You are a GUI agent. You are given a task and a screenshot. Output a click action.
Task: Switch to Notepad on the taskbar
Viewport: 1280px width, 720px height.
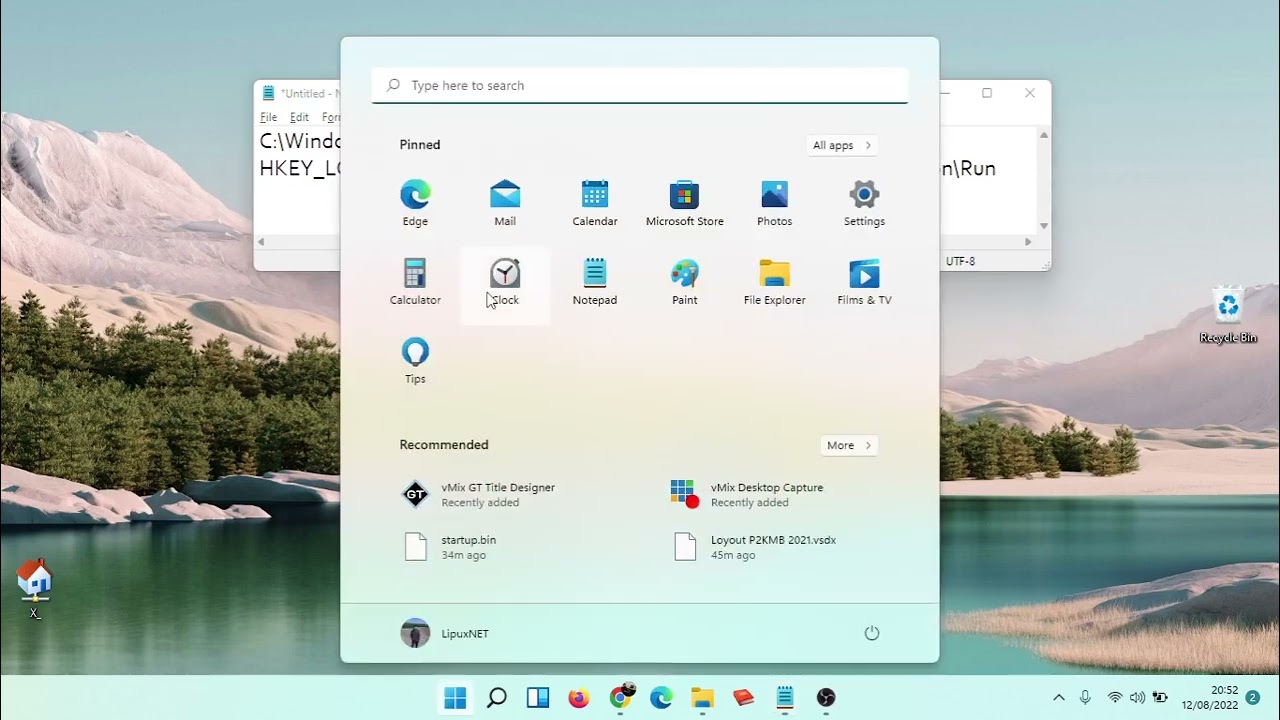[785, 698]
